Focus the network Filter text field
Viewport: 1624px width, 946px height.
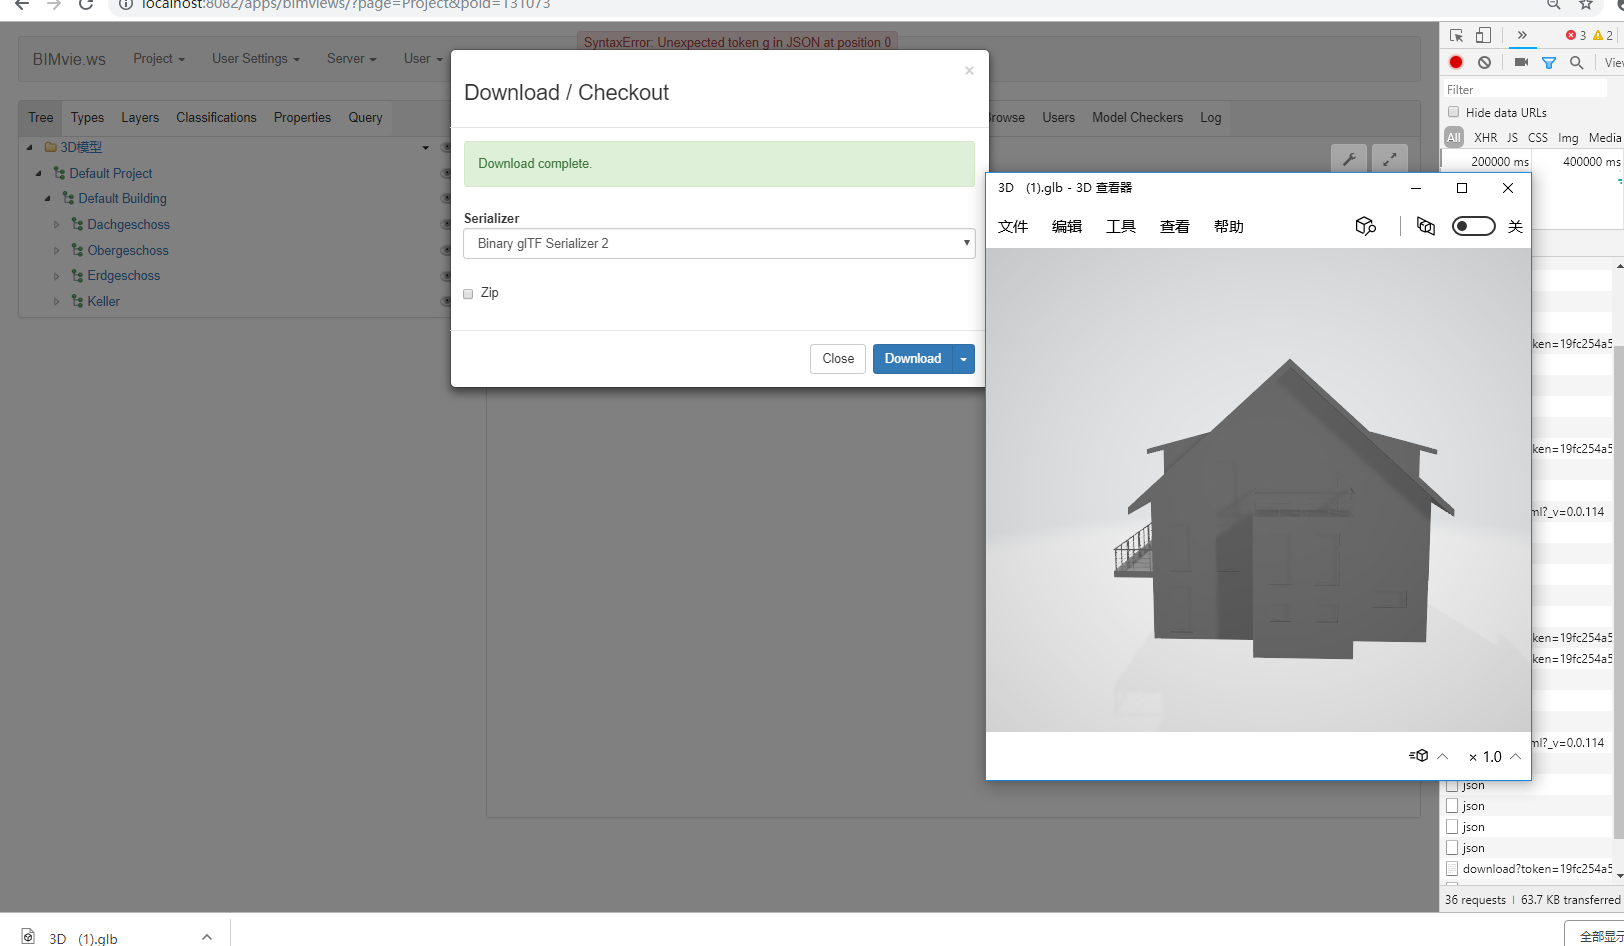(1525, 89)
